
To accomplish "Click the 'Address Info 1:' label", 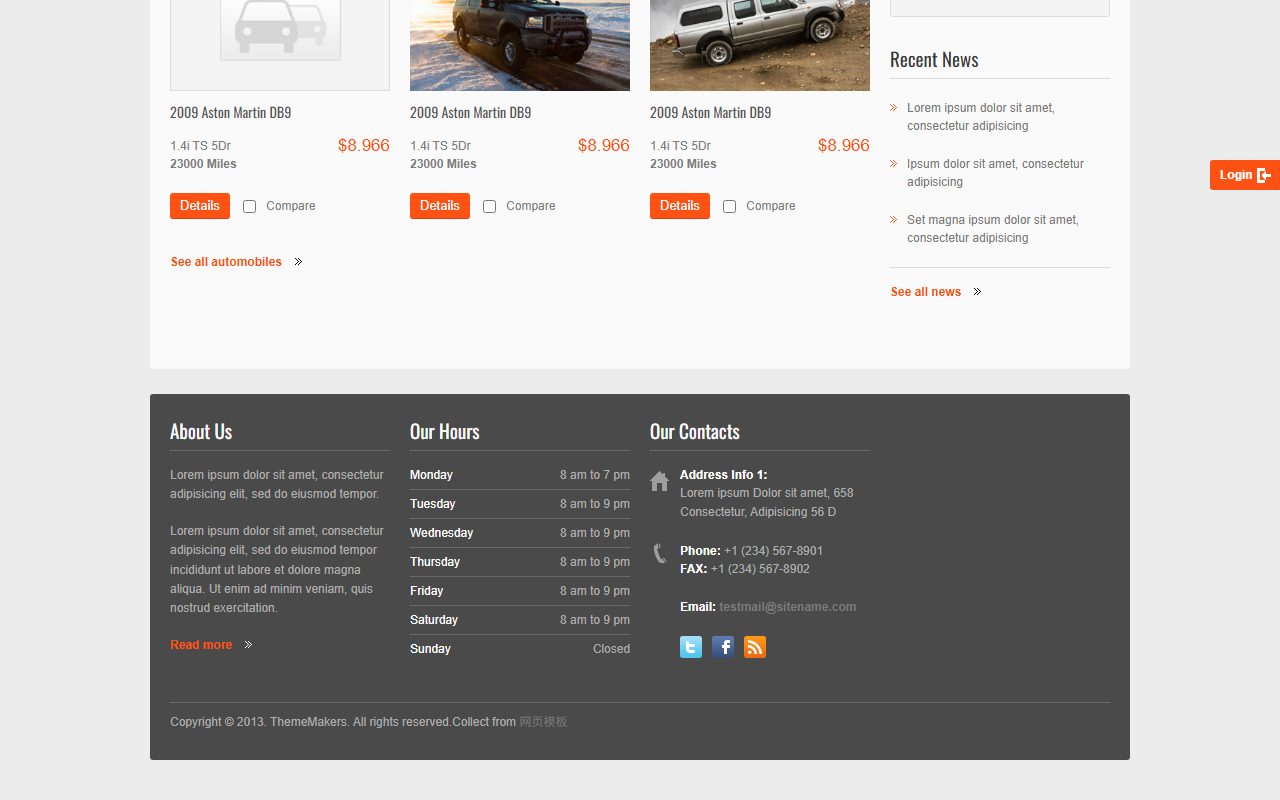I will tap(724, 475).
